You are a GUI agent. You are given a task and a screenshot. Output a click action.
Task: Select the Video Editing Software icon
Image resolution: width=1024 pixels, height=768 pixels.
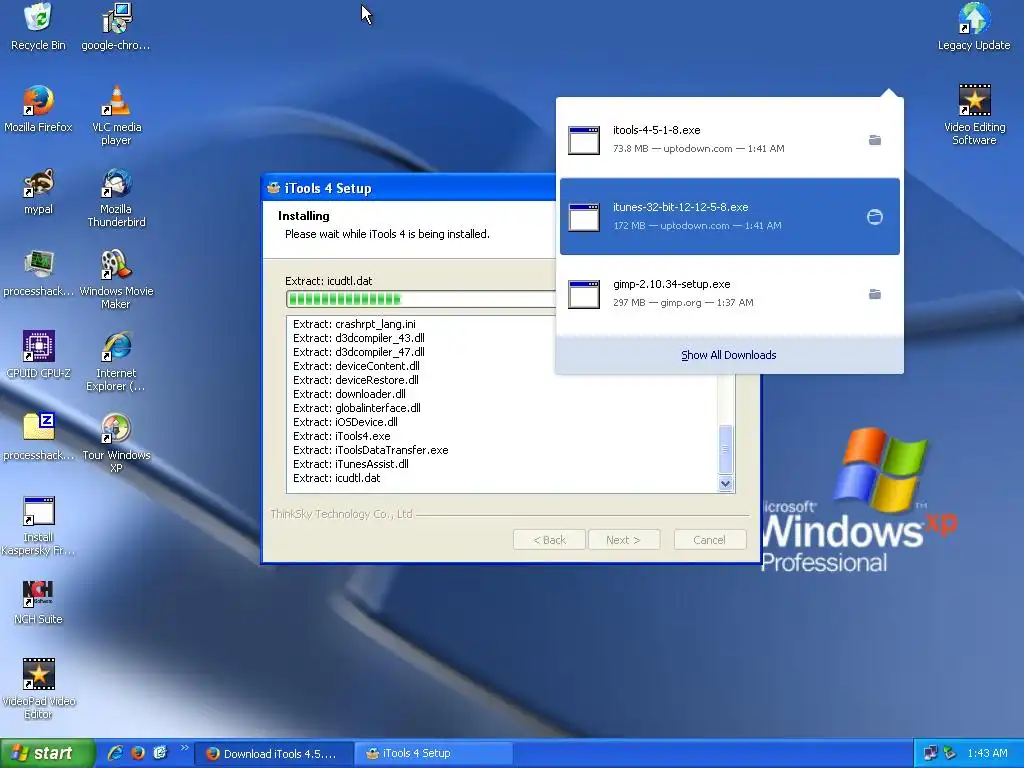pyautogui.click(x=974, y=115)
